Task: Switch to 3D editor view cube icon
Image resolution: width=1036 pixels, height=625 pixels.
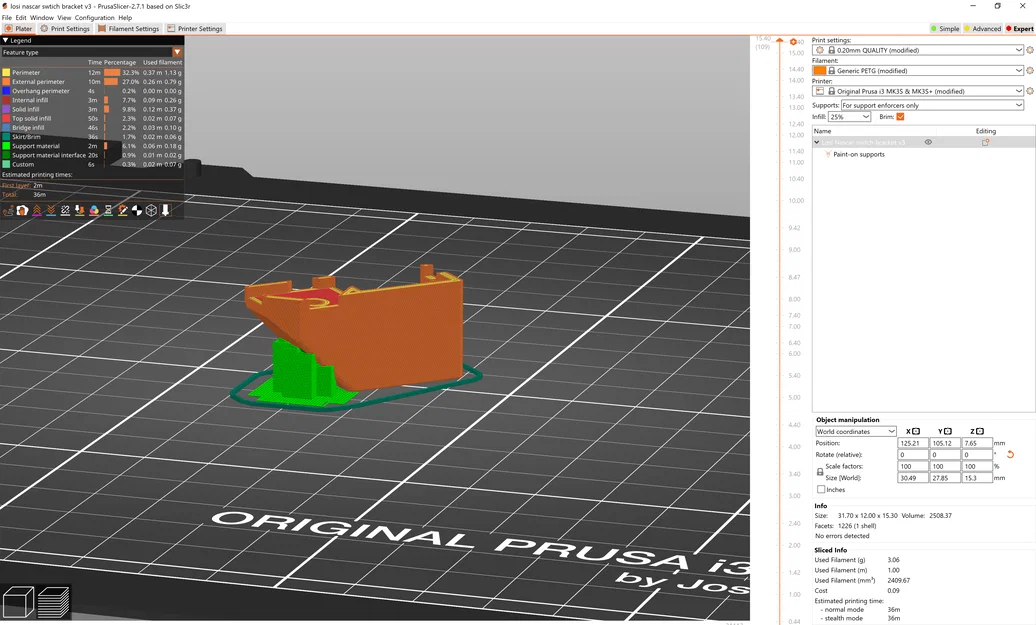Action: tap(18, 602)
